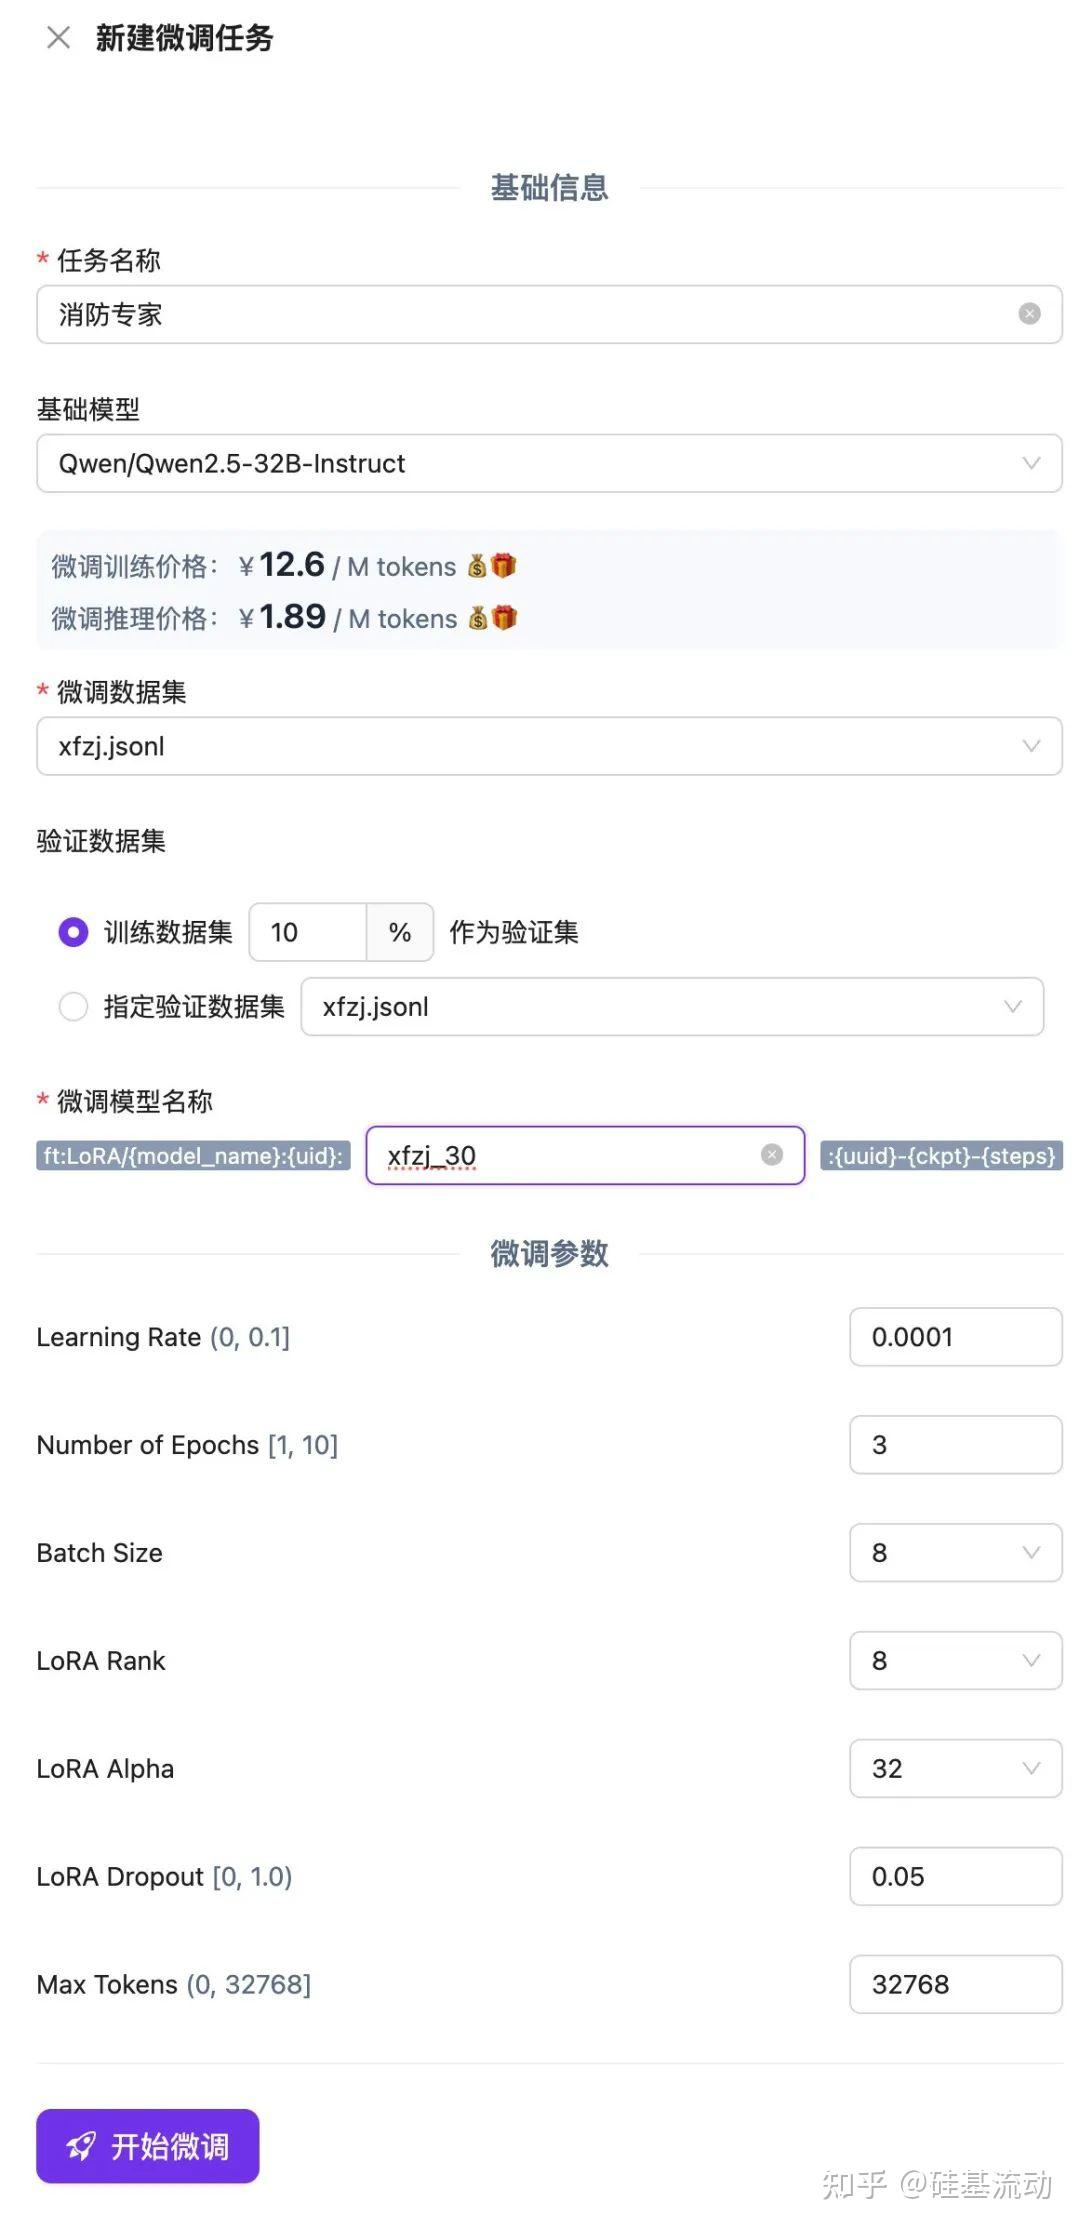This screenshot has height=2229, width=1080.
Task: Close the 新建微调任务 dialog
Action: [x=57, y=38]
